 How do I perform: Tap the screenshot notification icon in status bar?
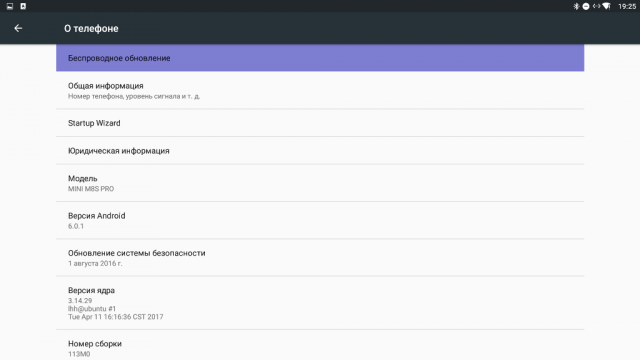pos(10,6)
